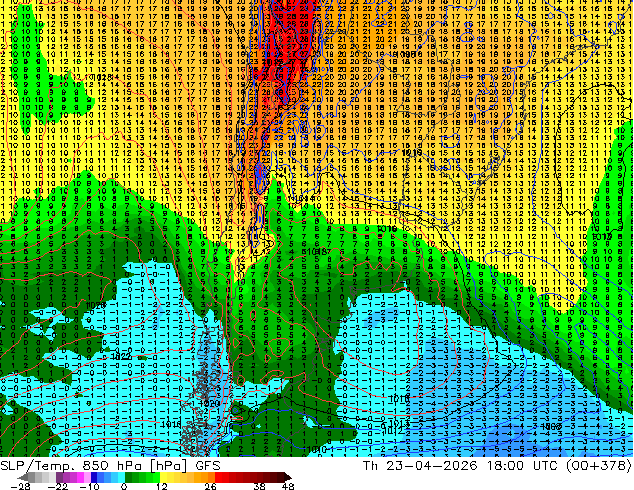Click the 1022 isobar label on the map
Screen dimensions: 634x490
(x=120, y=356)
